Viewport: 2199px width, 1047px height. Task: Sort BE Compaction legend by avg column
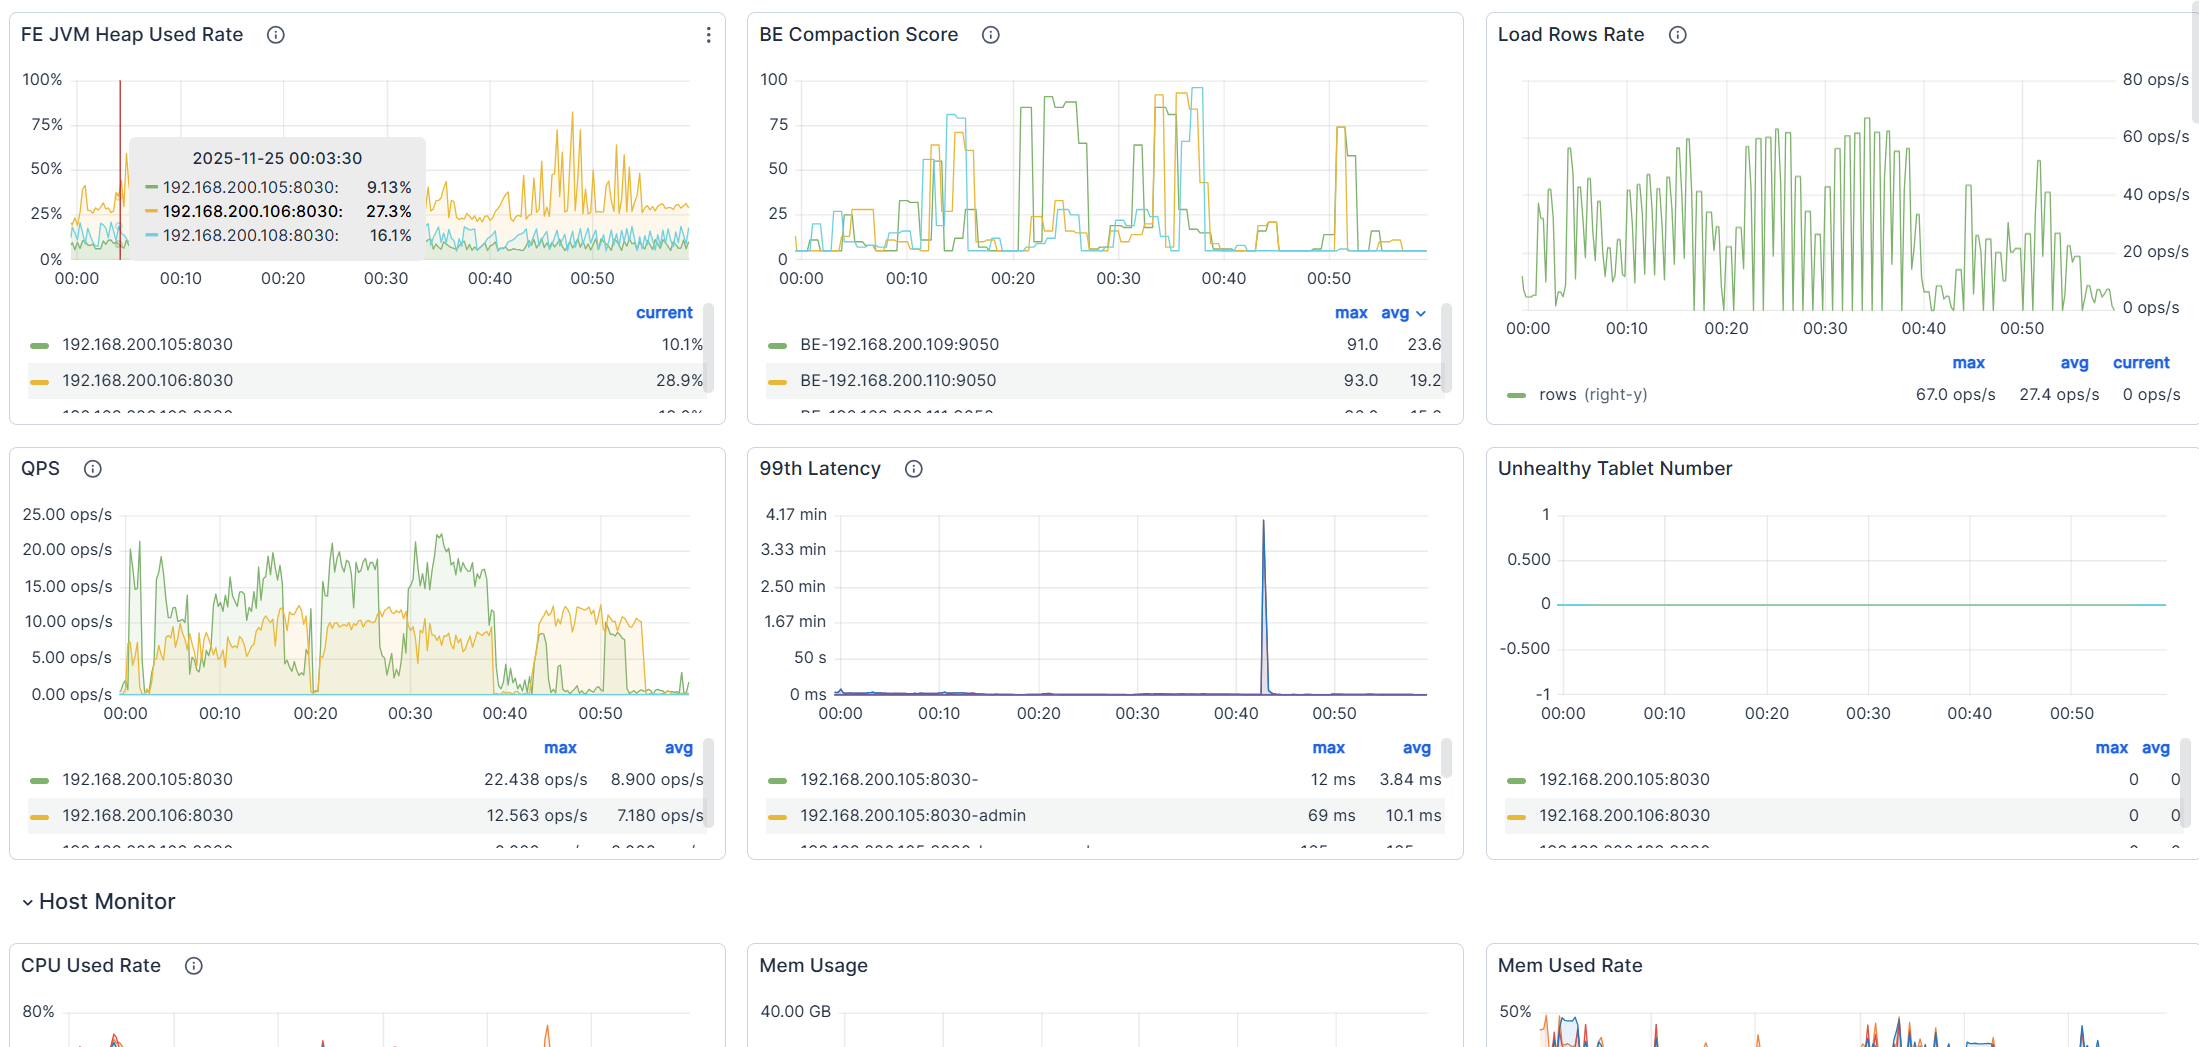click(1395, 313)
